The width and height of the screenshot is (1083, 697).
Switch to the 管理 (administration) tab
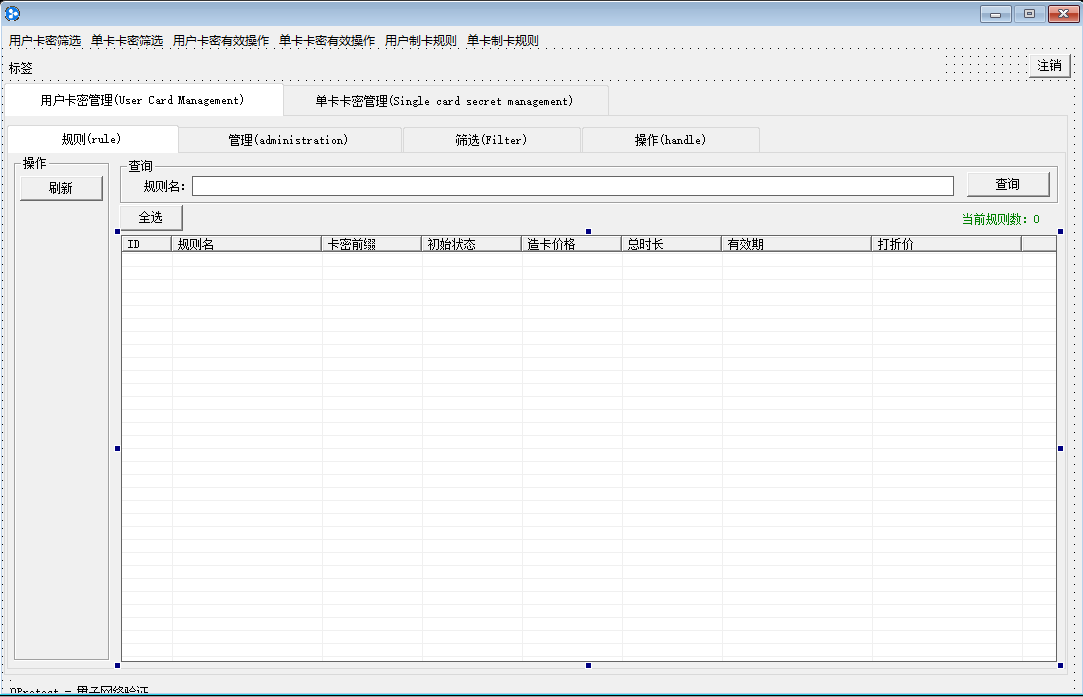coord(289,140)
